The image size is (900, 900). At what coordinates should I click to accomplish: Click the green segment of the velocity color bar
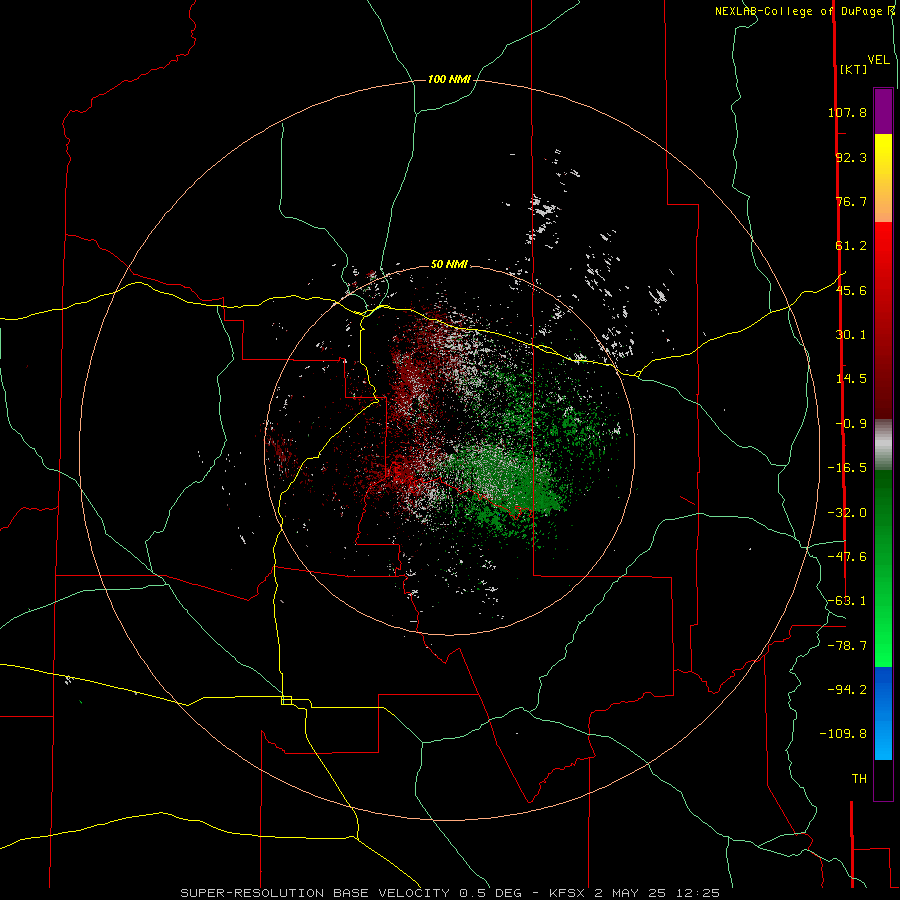[883, 568]
